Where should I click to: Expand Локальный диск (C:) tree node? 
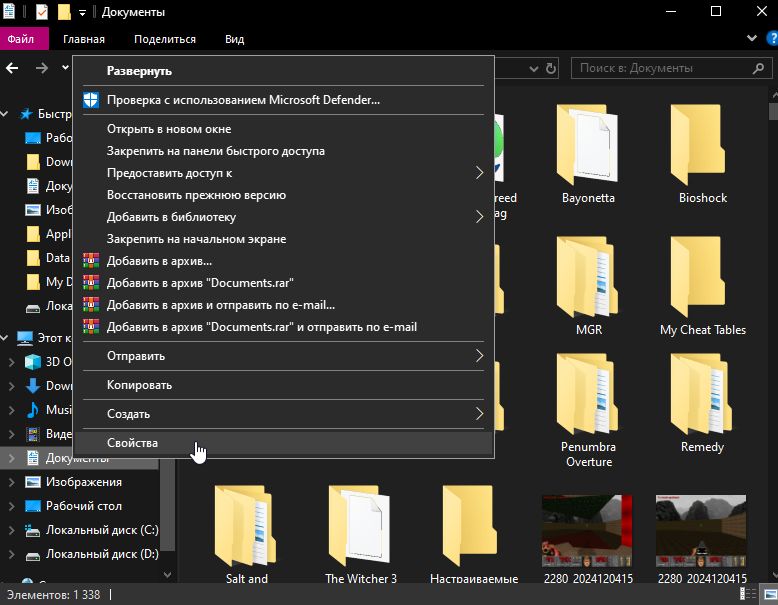tap(11, 530)
